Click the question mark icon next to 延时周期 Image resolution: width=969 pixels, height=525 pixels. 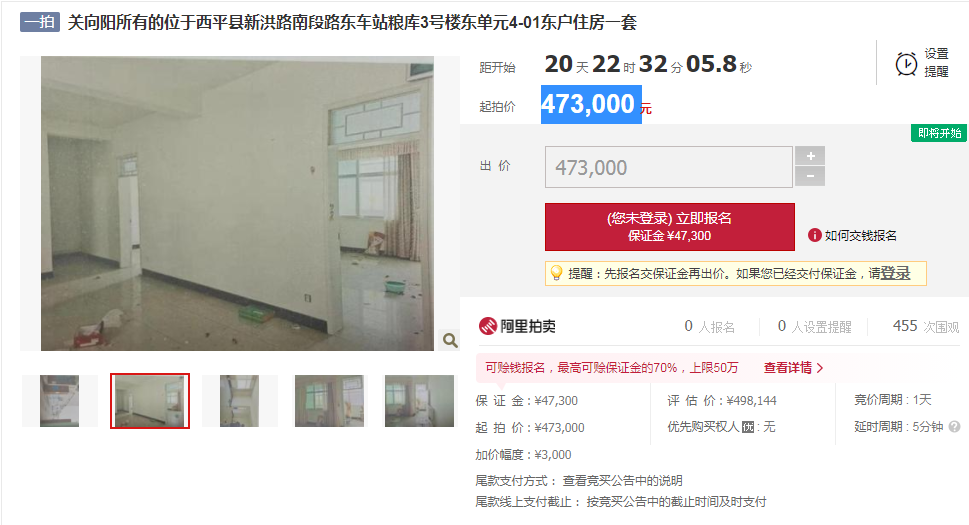tap(954, 427)
